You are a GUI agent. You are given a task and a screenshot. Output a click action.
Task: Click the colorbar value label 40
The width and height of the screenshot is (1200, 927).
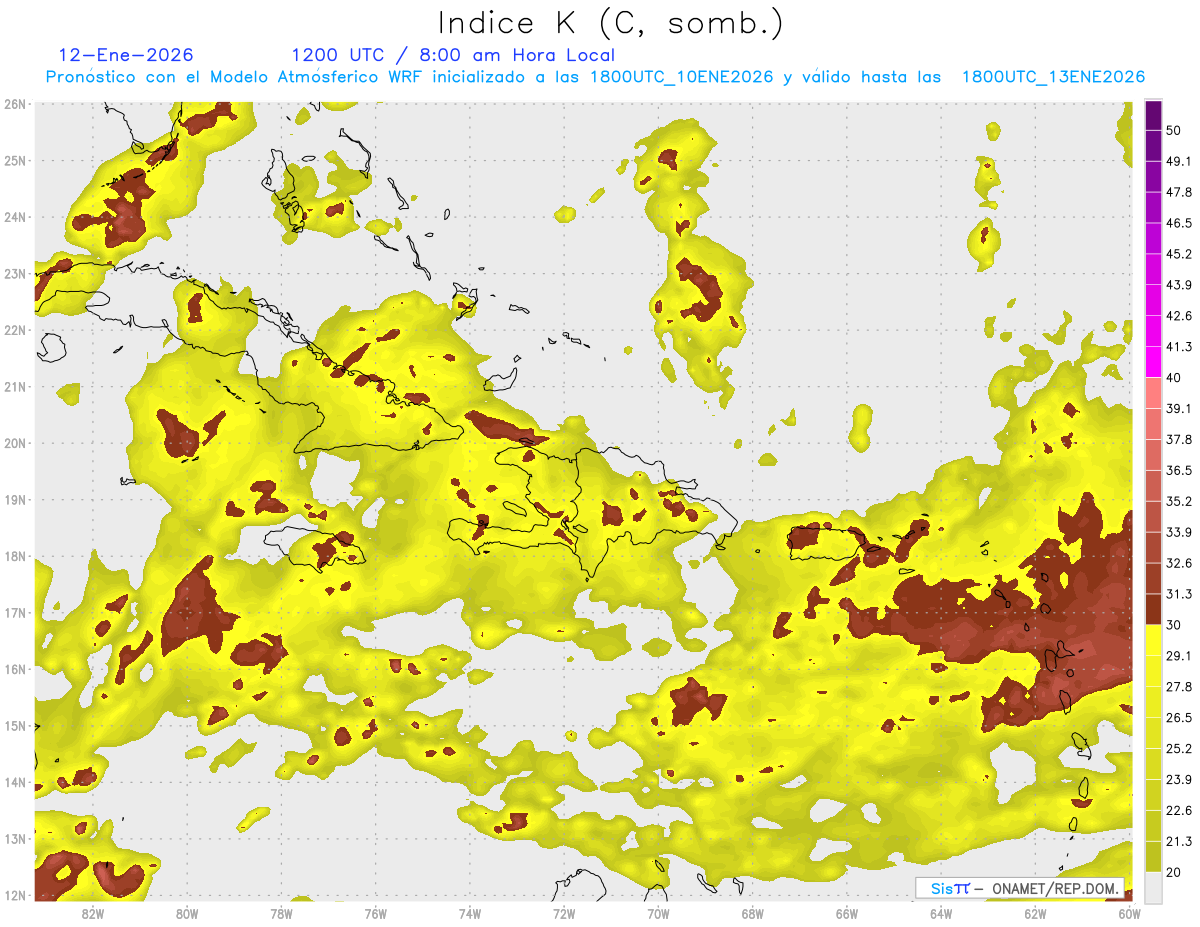1175,377
